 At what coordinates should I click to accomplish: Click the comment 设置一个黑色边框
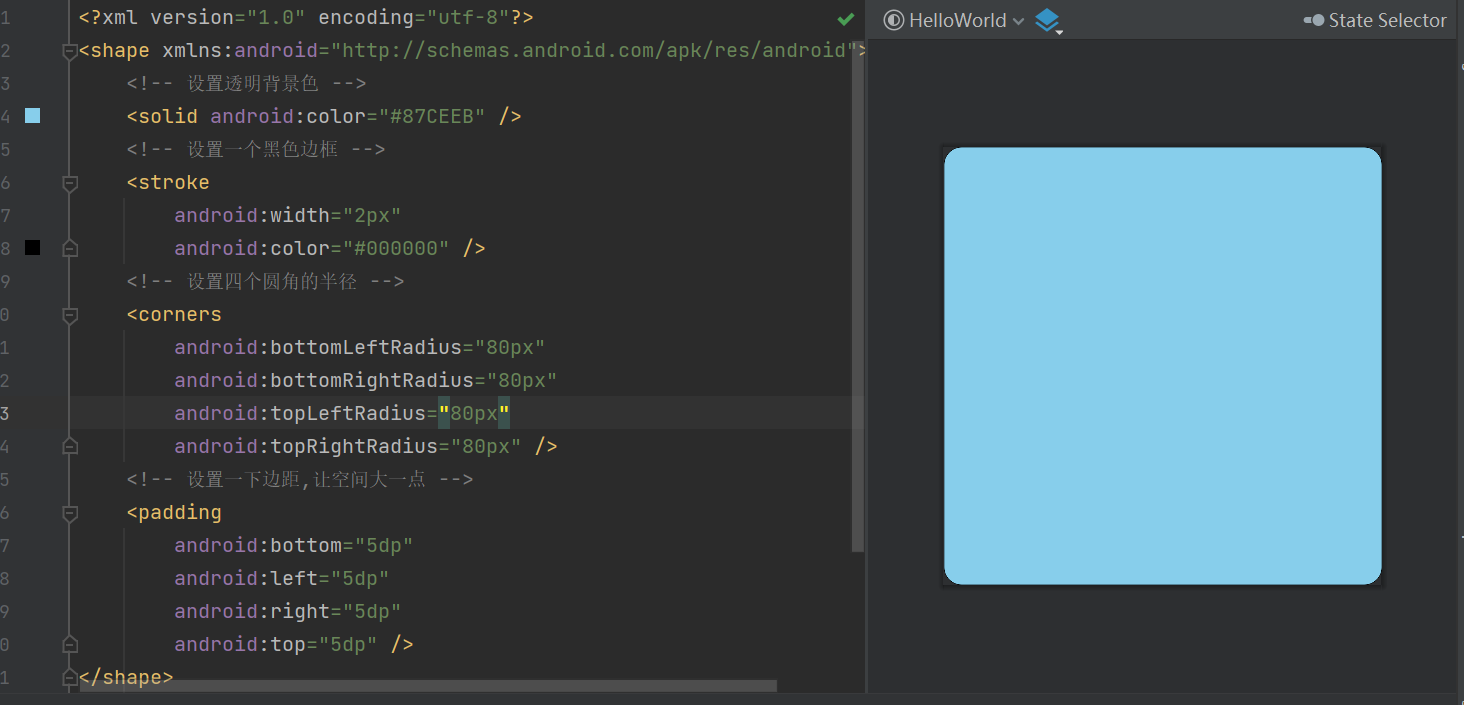[256, 149]
